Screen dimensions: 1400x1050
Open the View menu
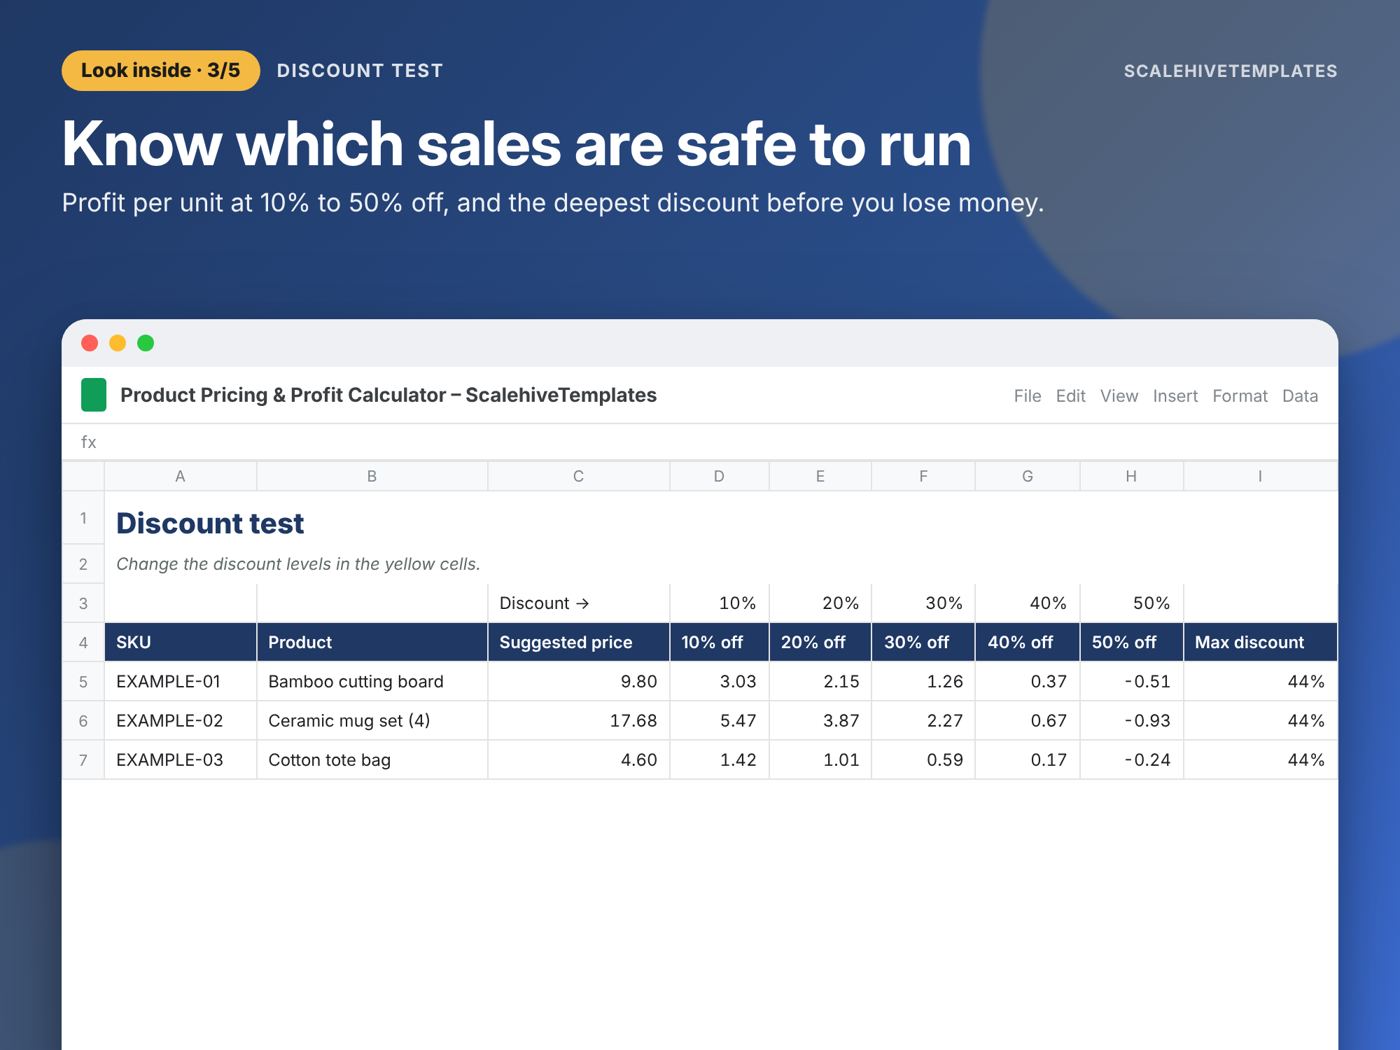coord(1119,396)
